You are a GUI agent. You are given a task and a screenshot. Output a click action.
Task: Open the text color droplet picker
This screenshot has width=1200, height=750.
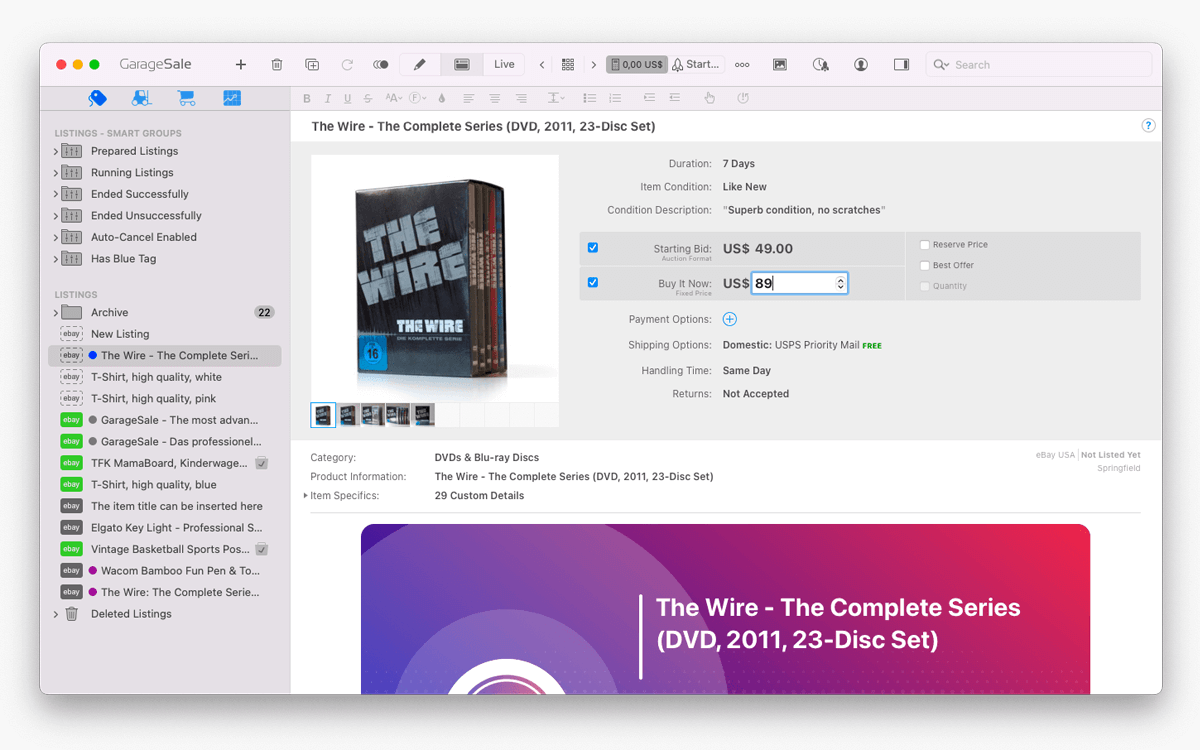click(442, 98)
